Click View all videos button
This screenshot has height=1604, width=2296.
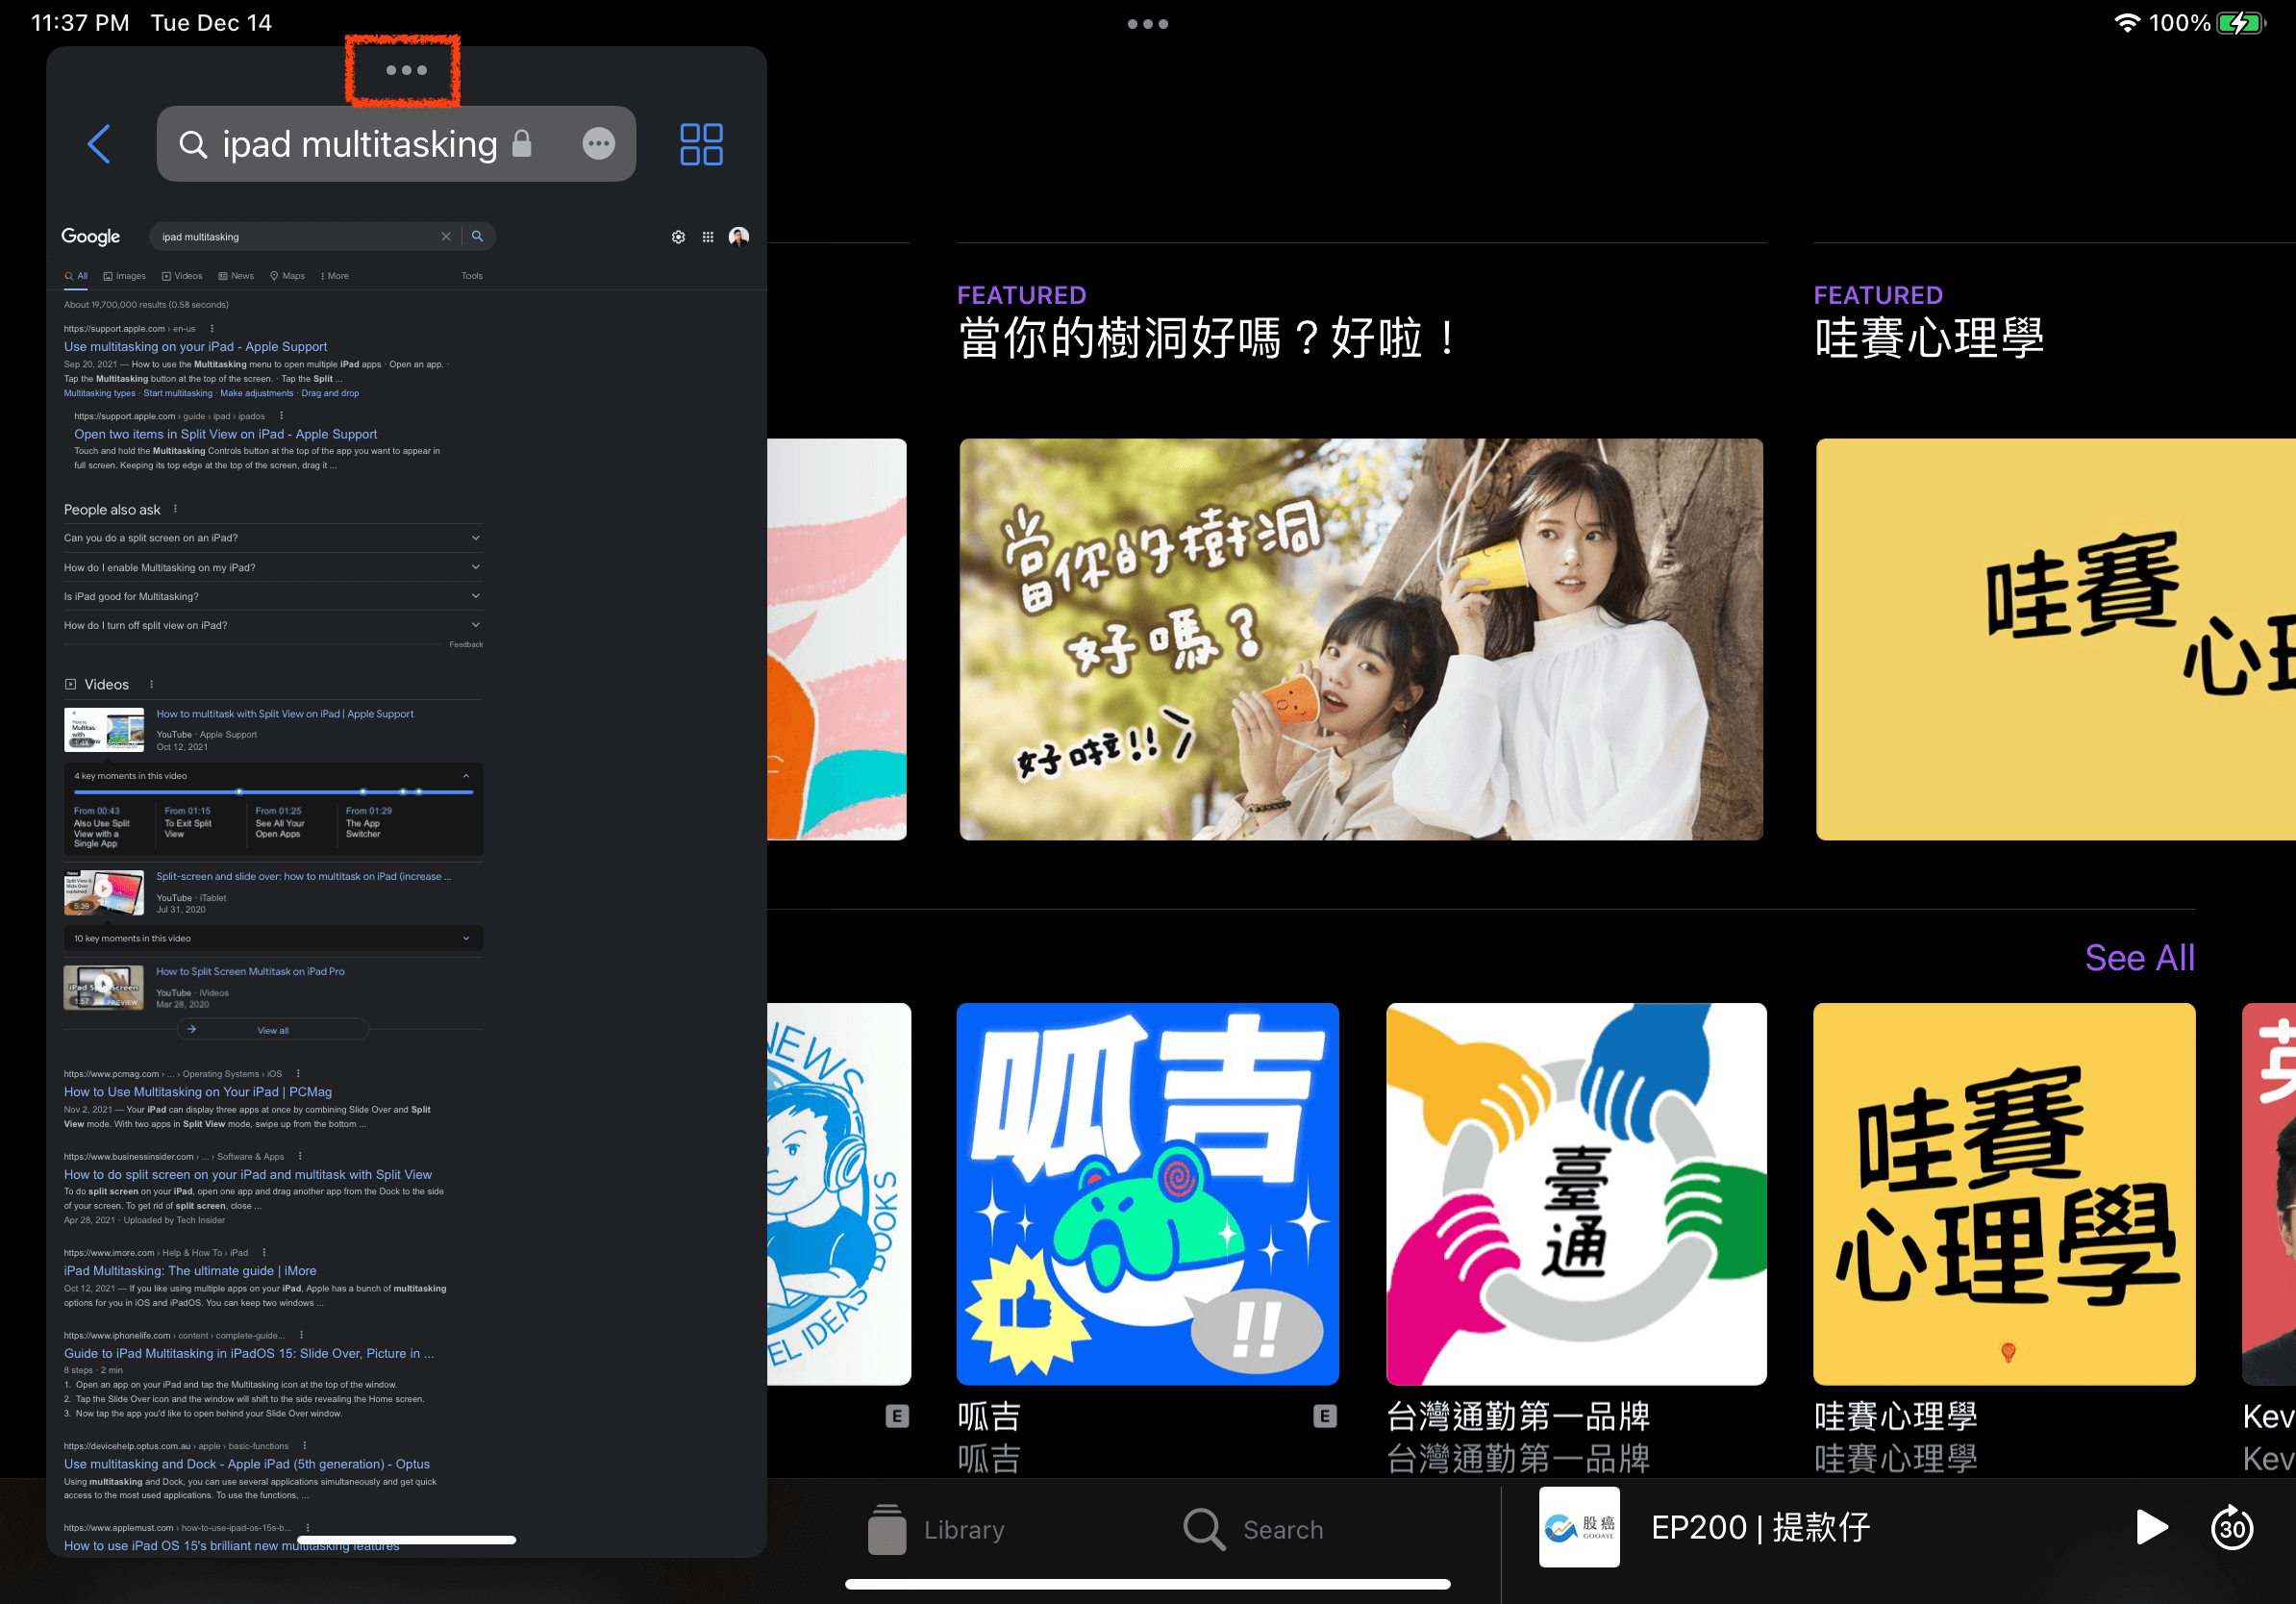273,1030
